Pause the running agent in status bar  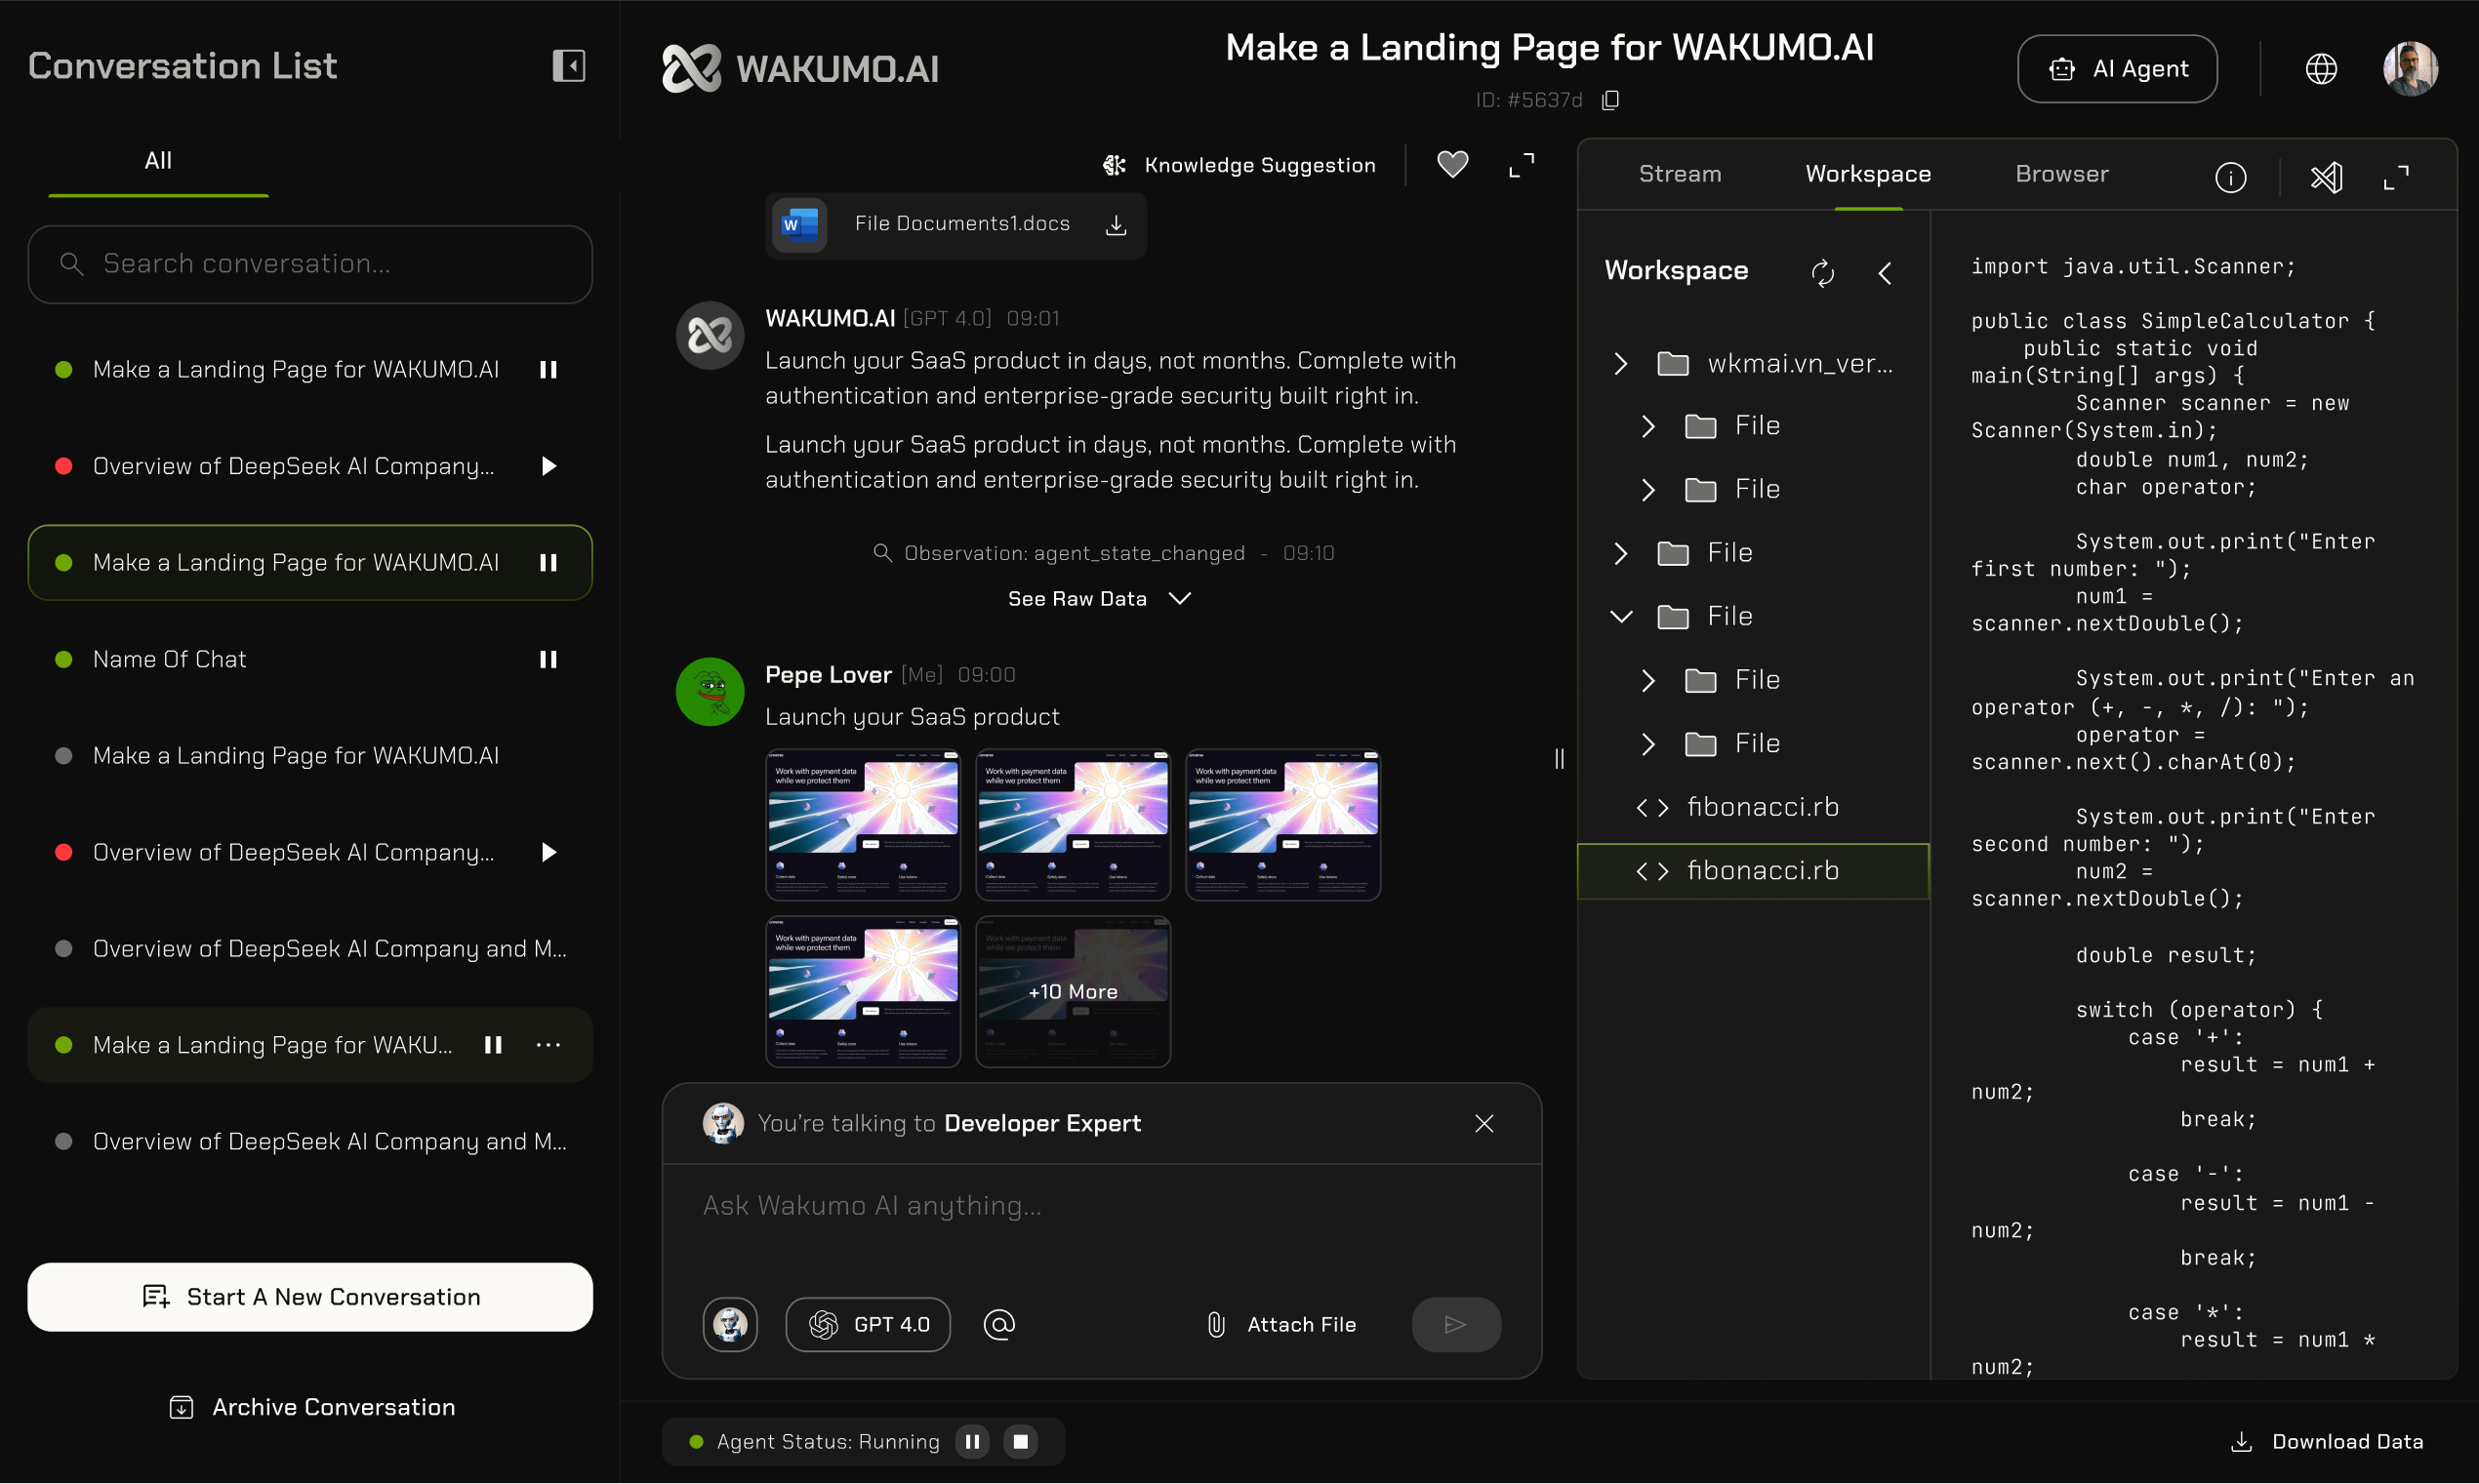pyautogui.click(x=972, y=1441)
